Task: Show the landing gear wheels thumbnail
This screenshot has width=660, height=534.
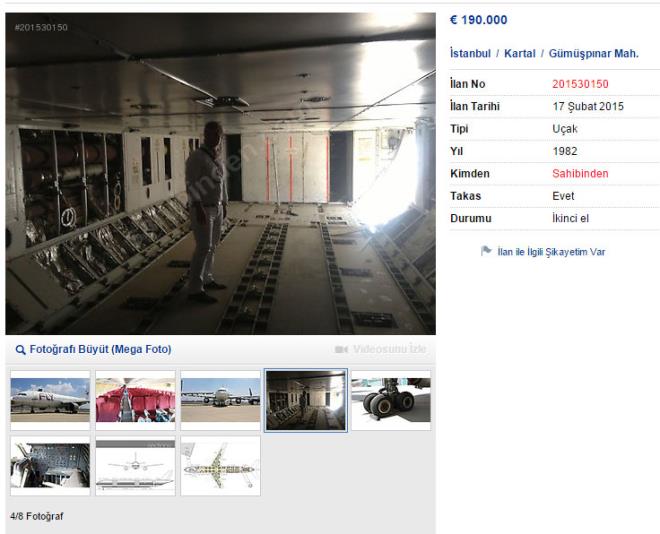Action: (x=391, y=400)
